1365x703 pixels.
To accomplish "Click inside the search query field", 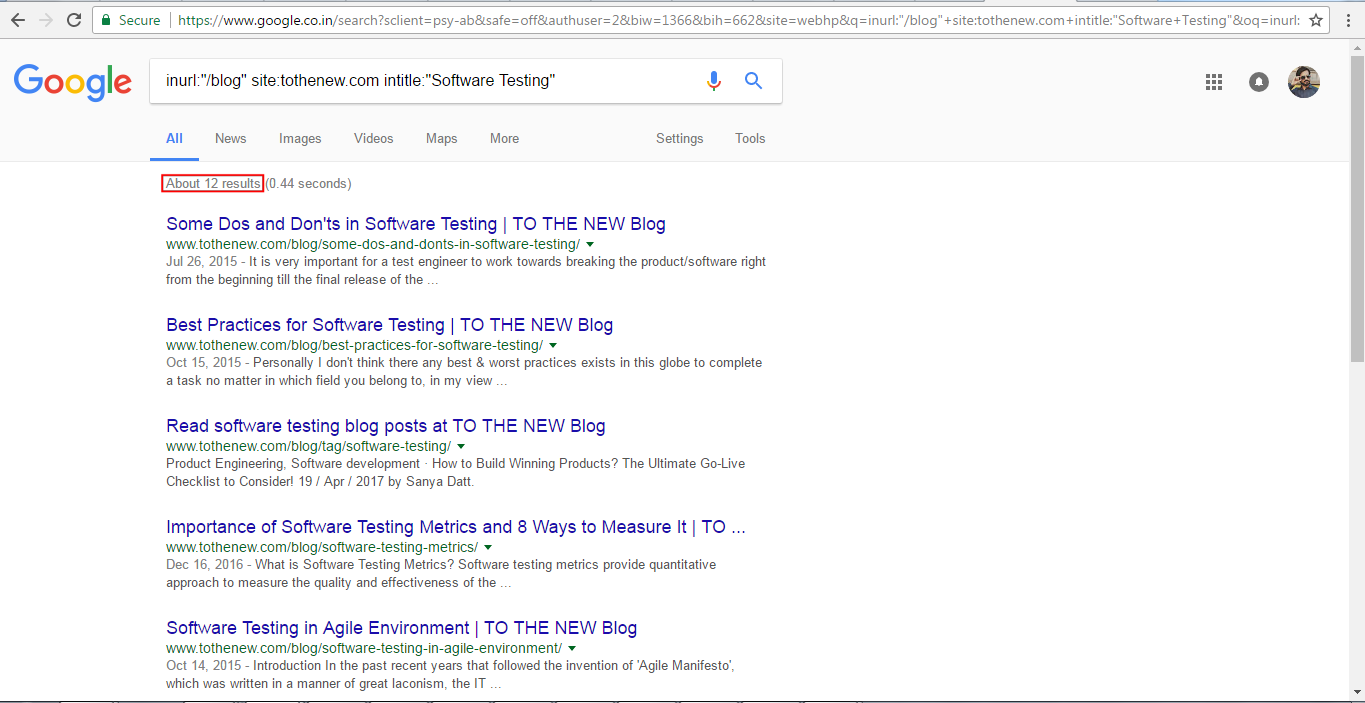I will tap(400, 81).
